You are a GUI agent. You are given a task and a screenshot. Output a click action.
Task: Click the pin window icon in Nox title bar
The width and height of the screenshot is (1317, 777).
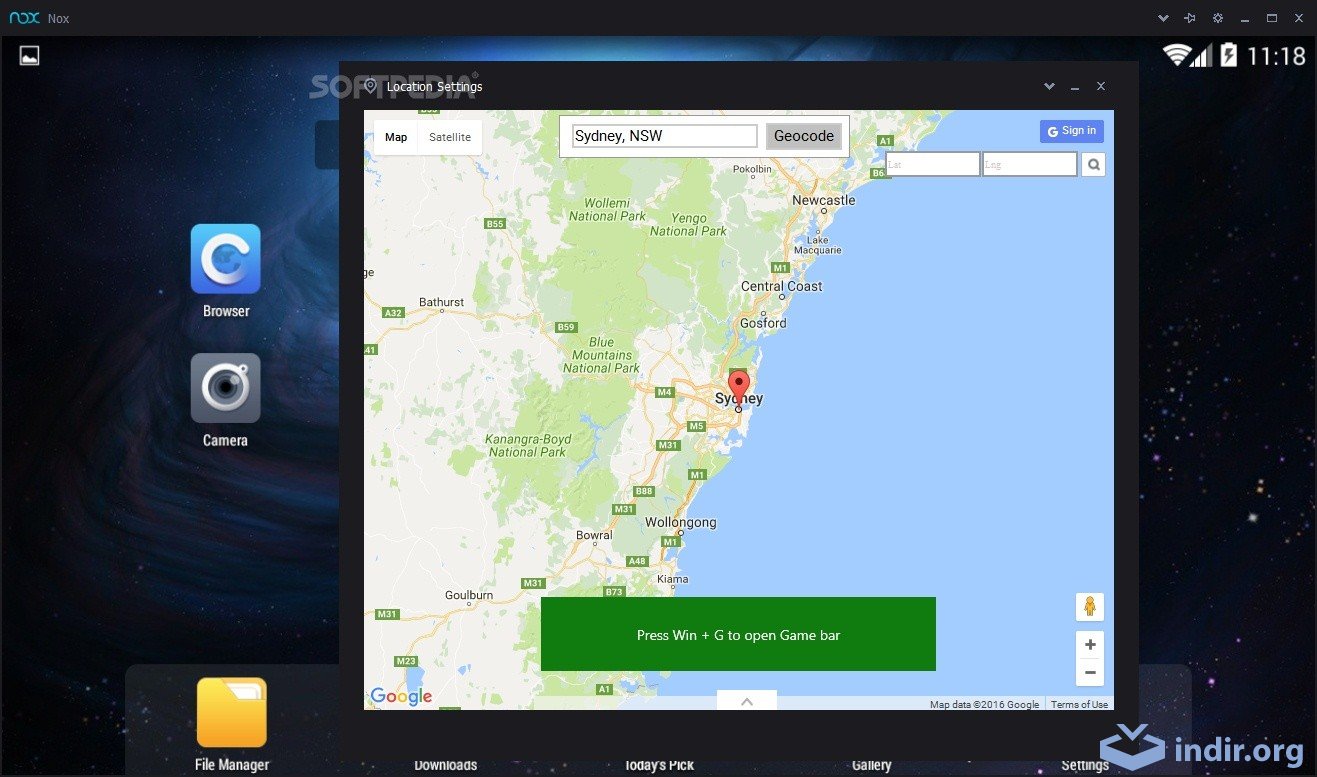pyautogui.click(x=1190, y=18)
